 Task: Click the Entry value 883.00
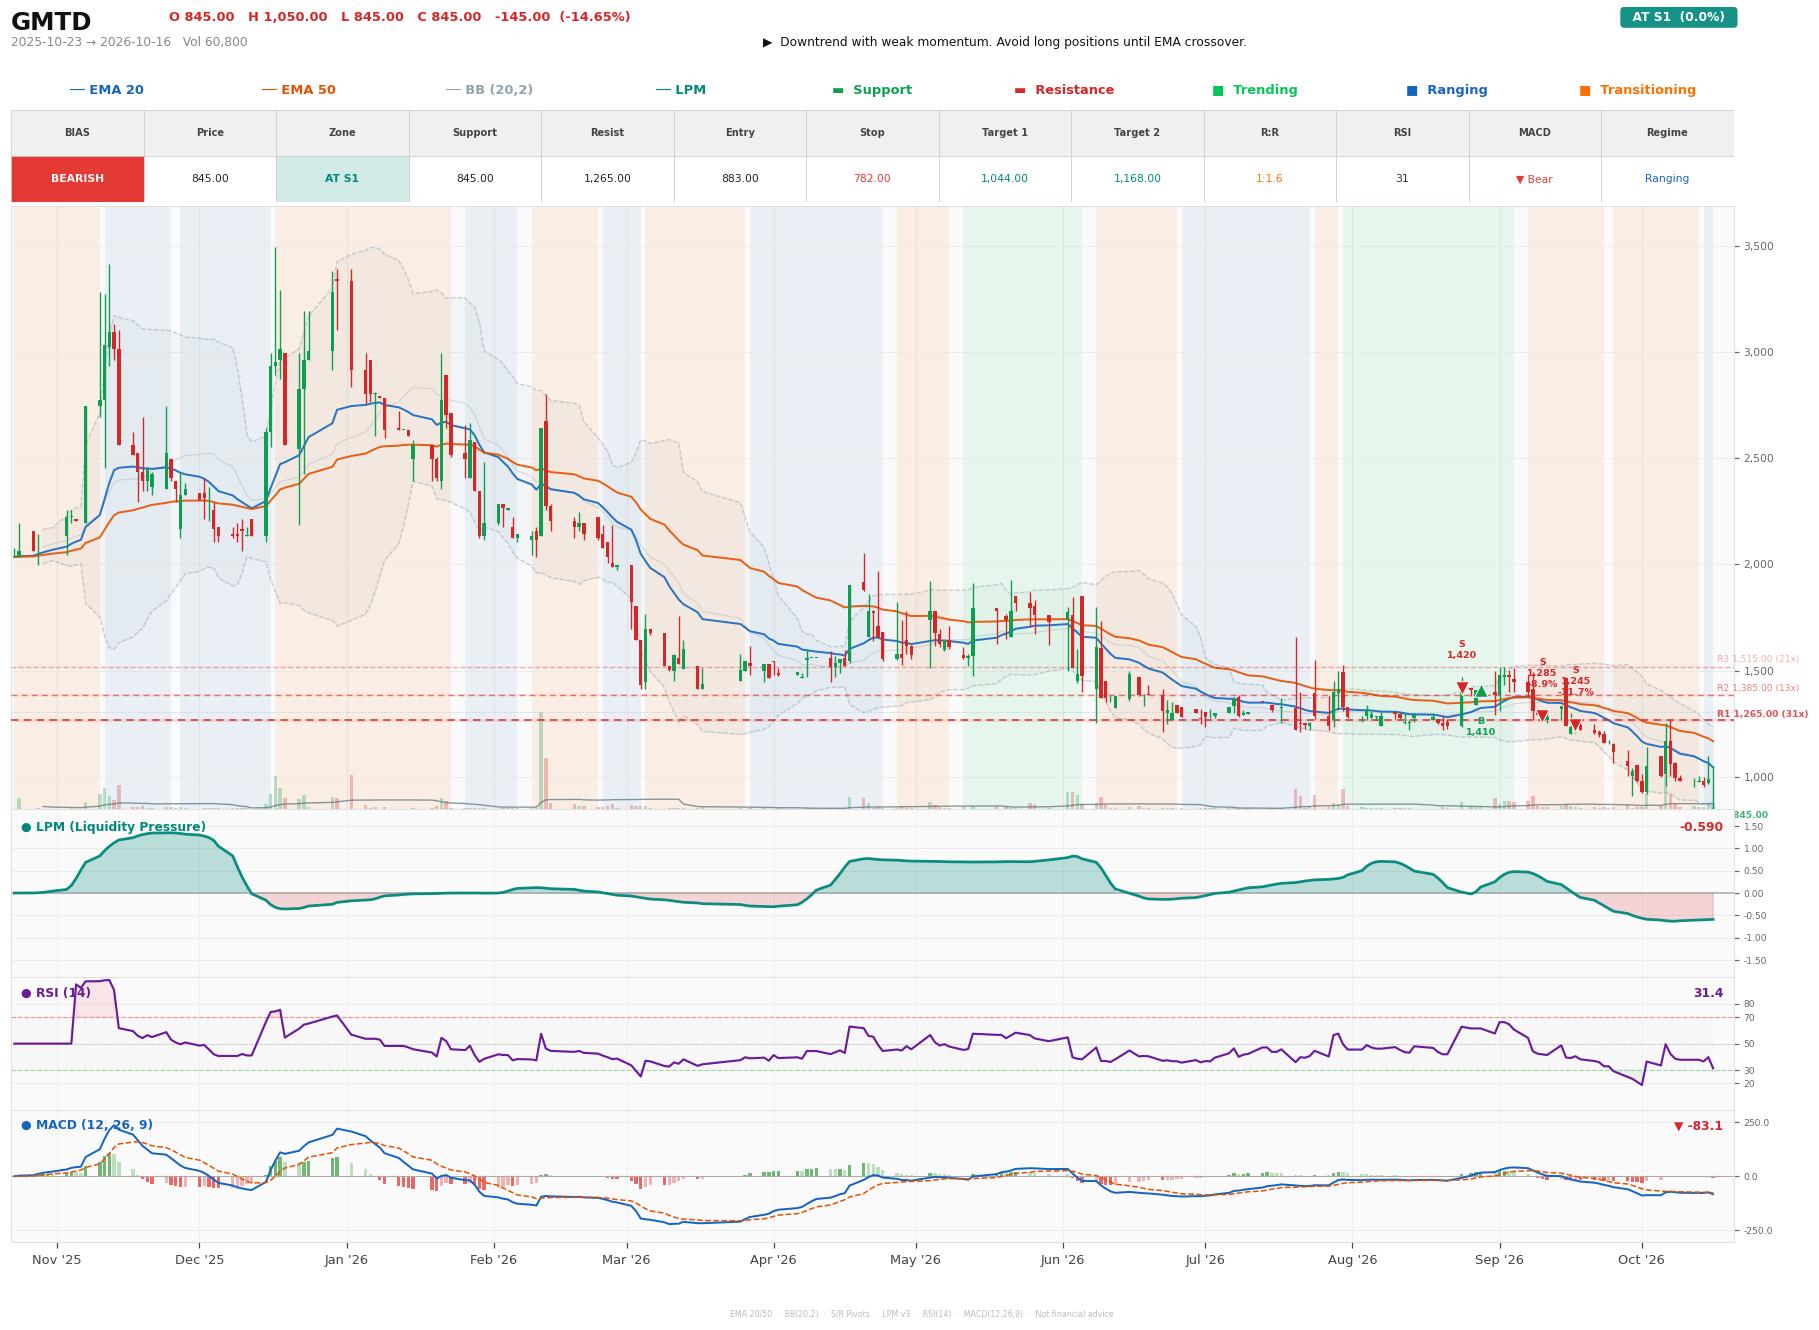point(740,179)
